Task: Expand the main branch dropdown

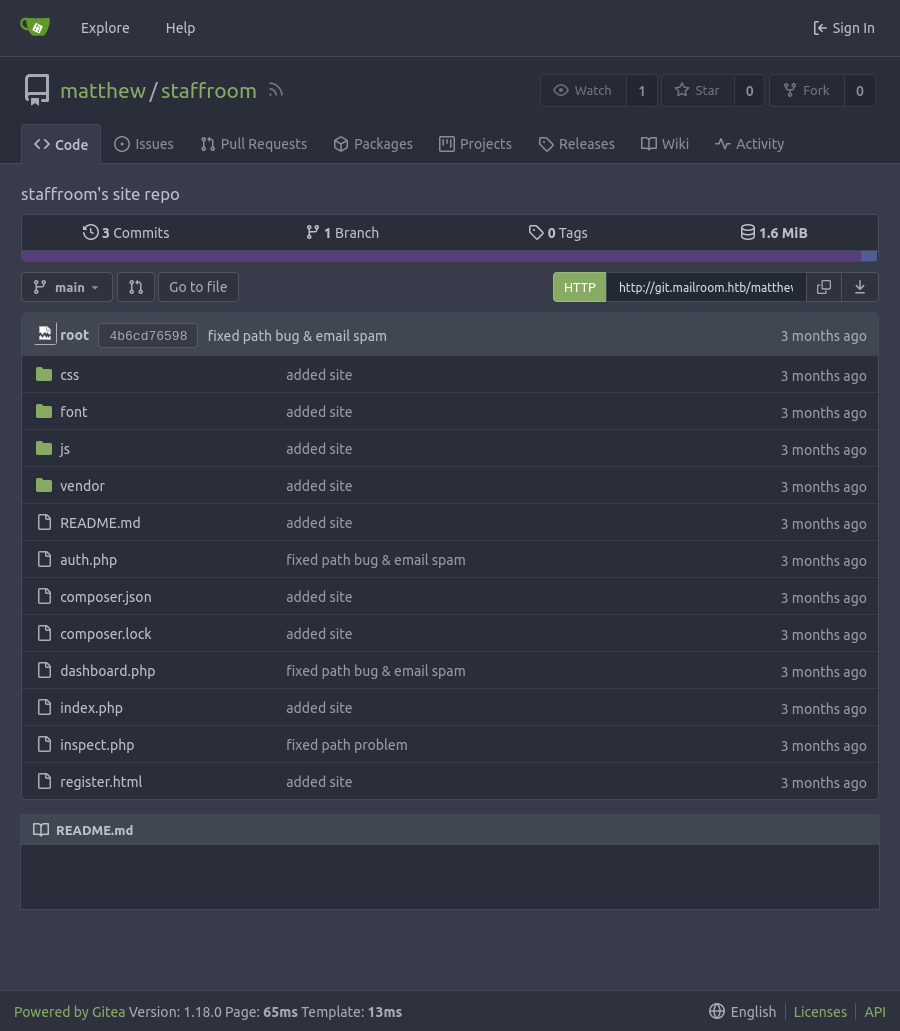Action: click(67, 287)
